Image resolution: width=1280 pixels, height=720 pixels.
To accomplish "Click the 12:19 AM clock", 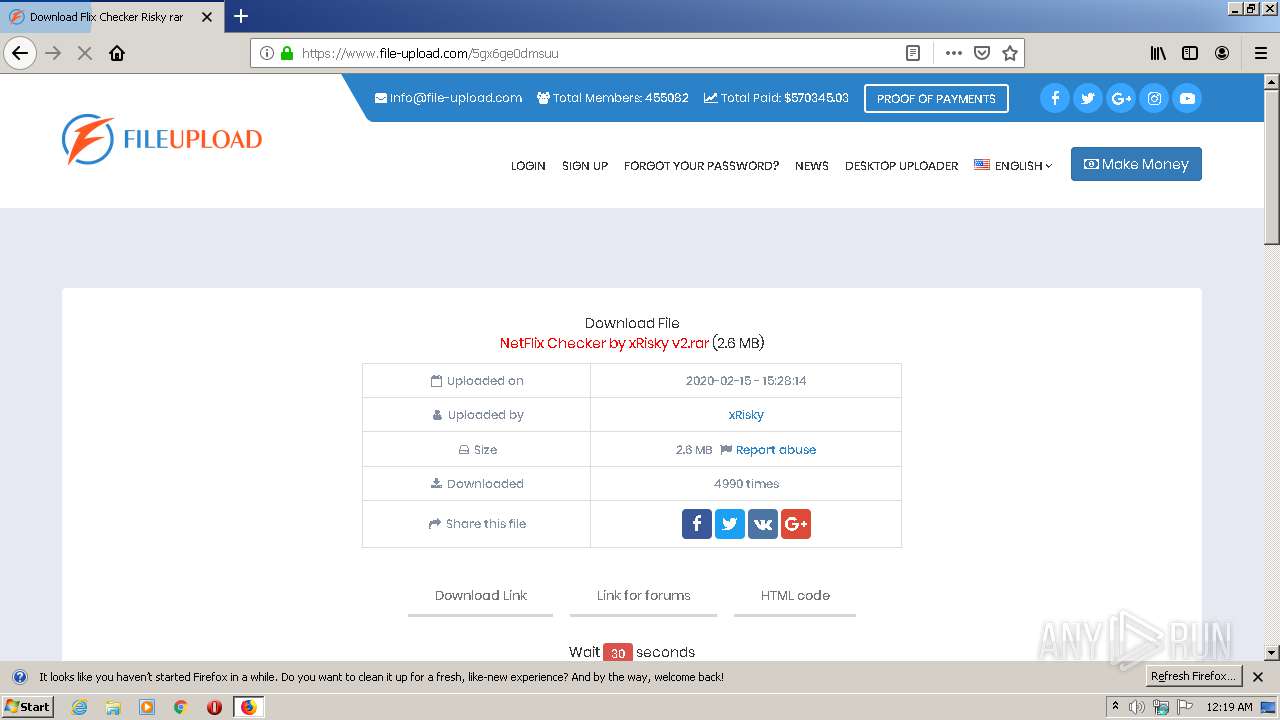I will 1230,707.
